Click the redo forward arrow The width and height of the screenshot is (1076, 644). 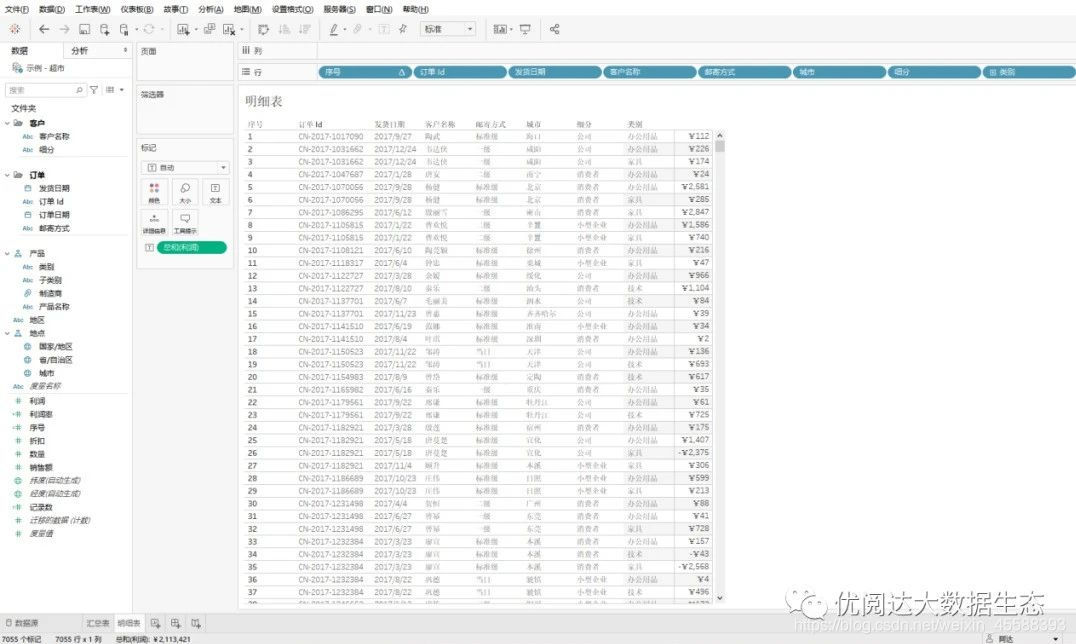click(65, 29)
